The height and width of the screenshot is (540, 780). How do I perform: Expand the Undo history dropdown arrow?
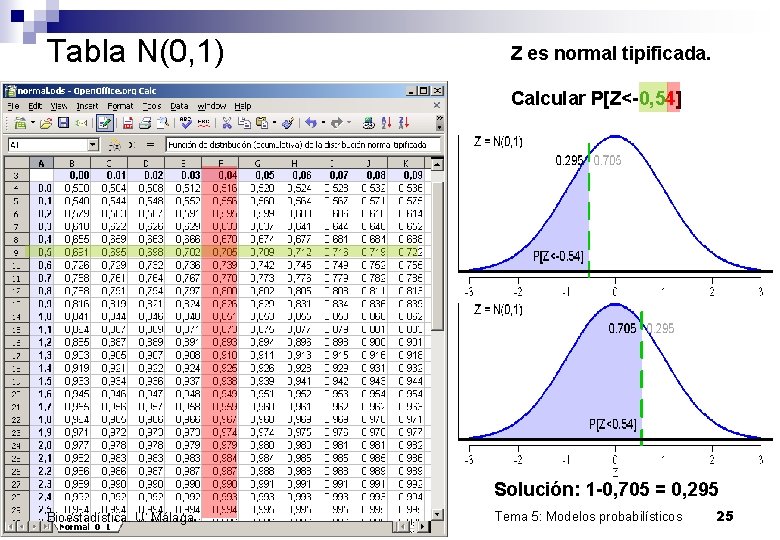[x=323, y=123]
